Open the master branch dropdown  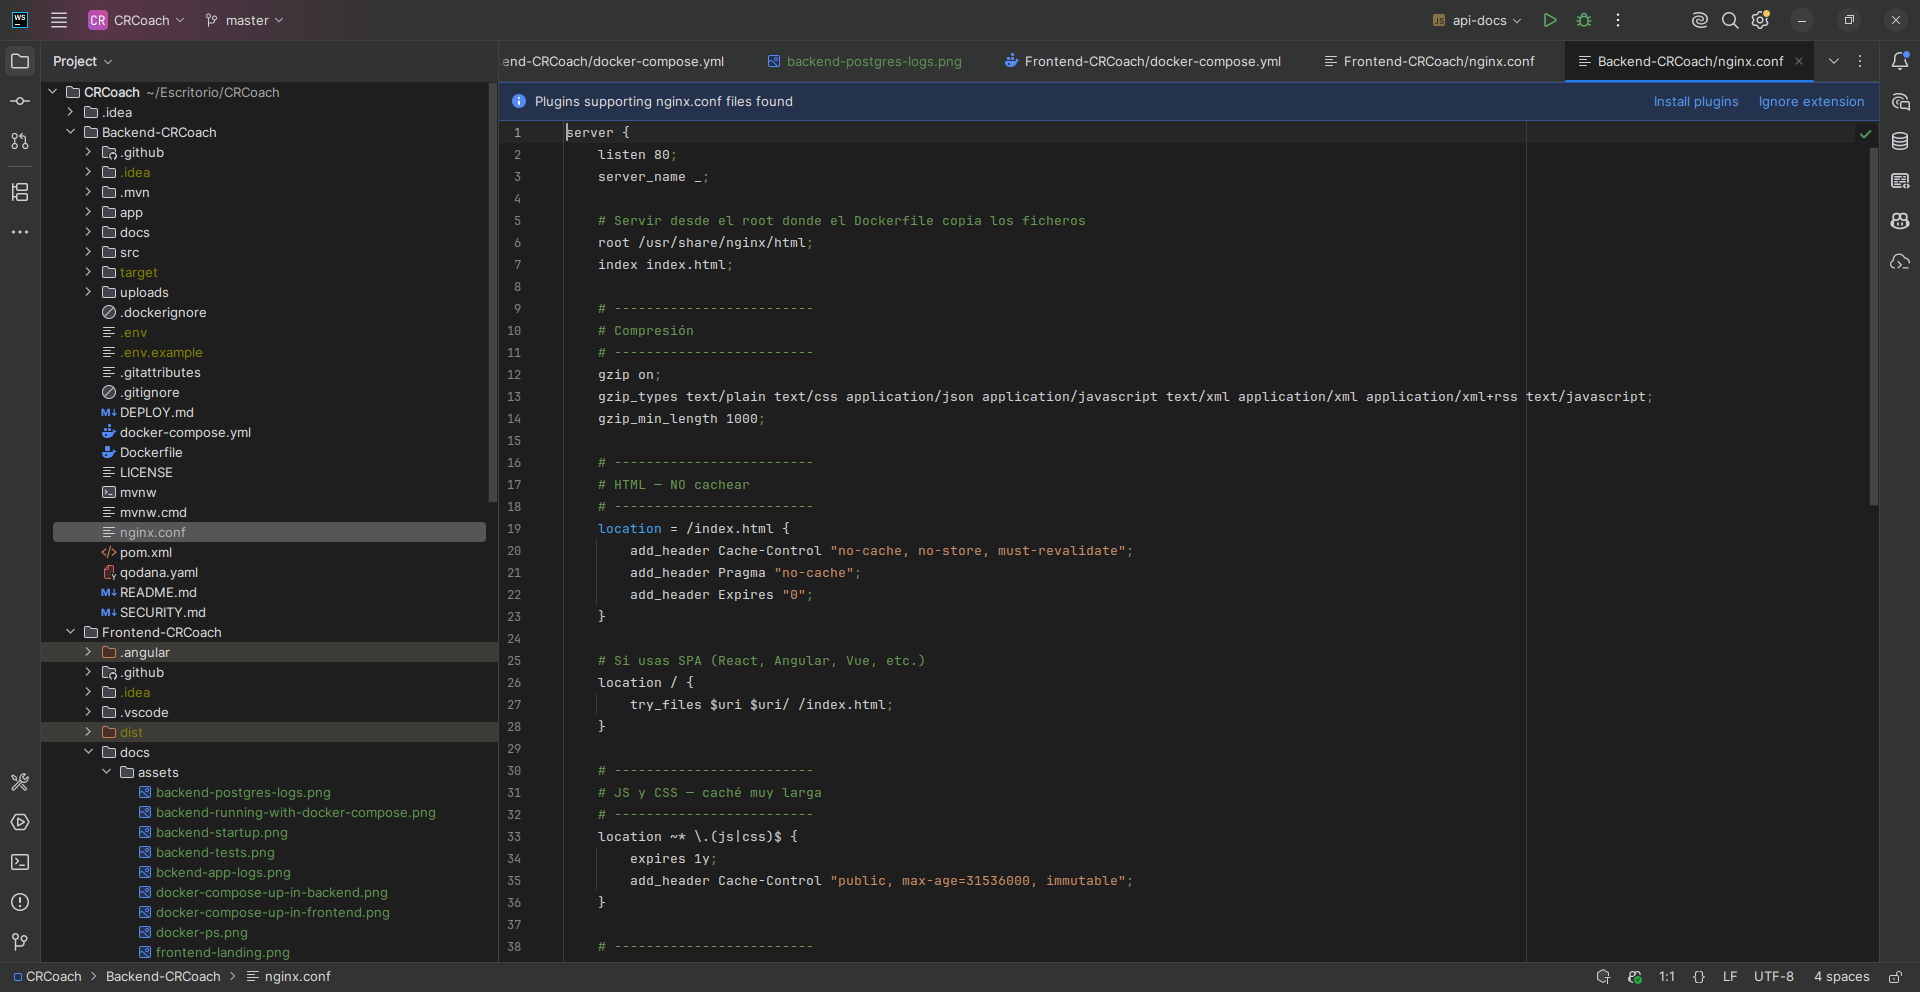(245, 20)
